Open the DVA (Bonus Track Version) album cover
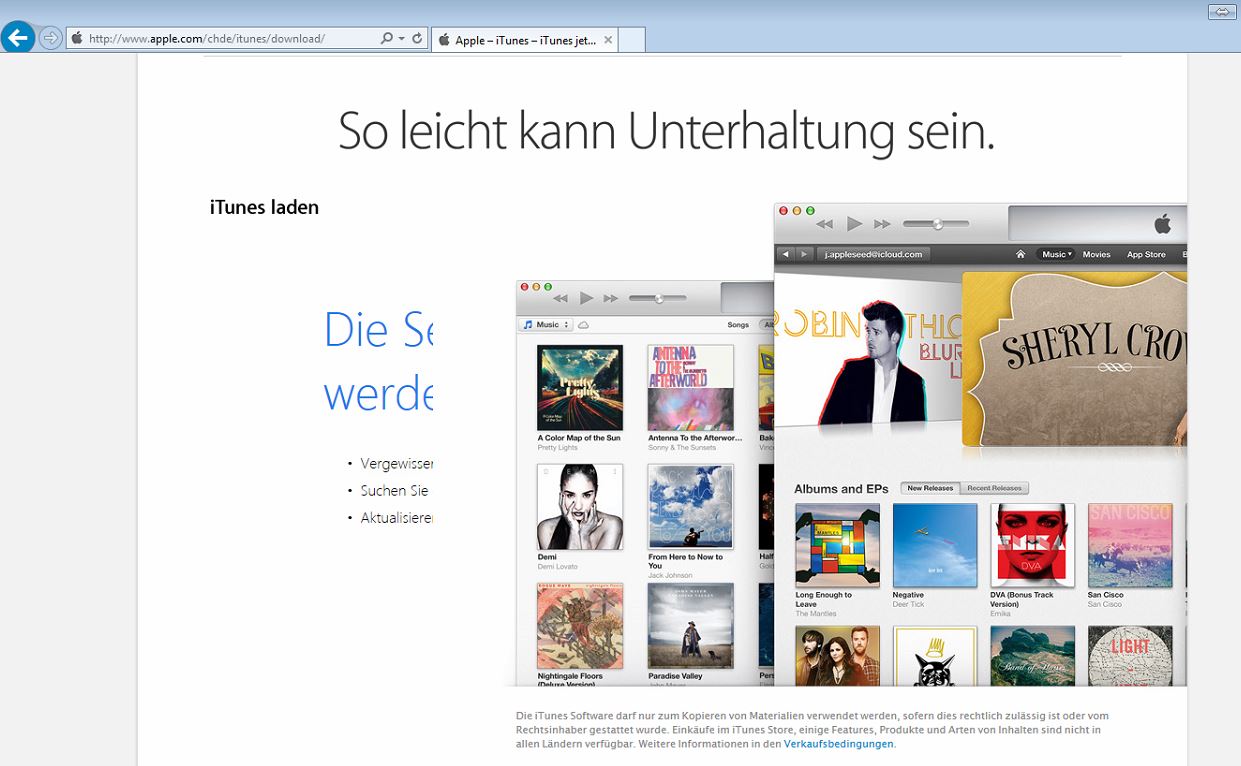This screenshot has width=1241, height=766. [1032, 545]
